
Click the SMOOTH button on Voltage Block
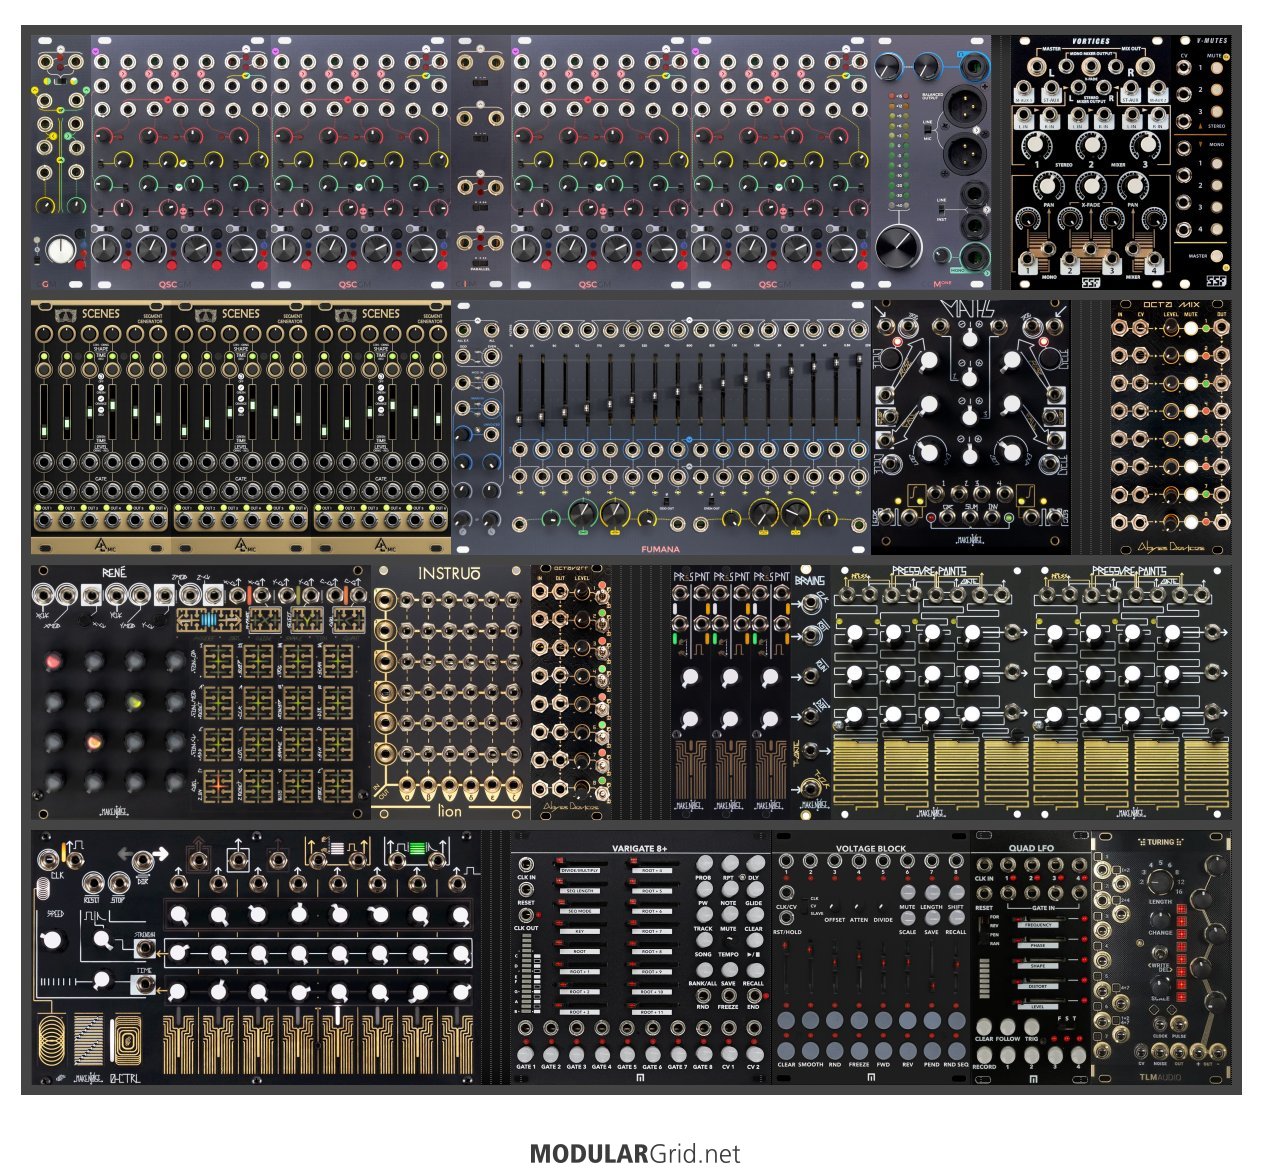pos(810,1051)
